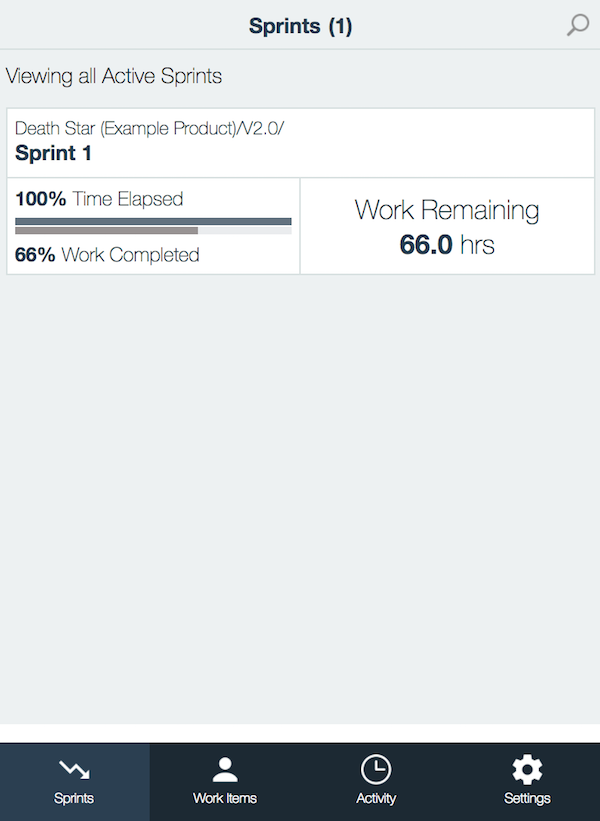The height and width of the screenshot is (821, 600).
Task: Go to the Activity tab label
Action: point(376,798)
